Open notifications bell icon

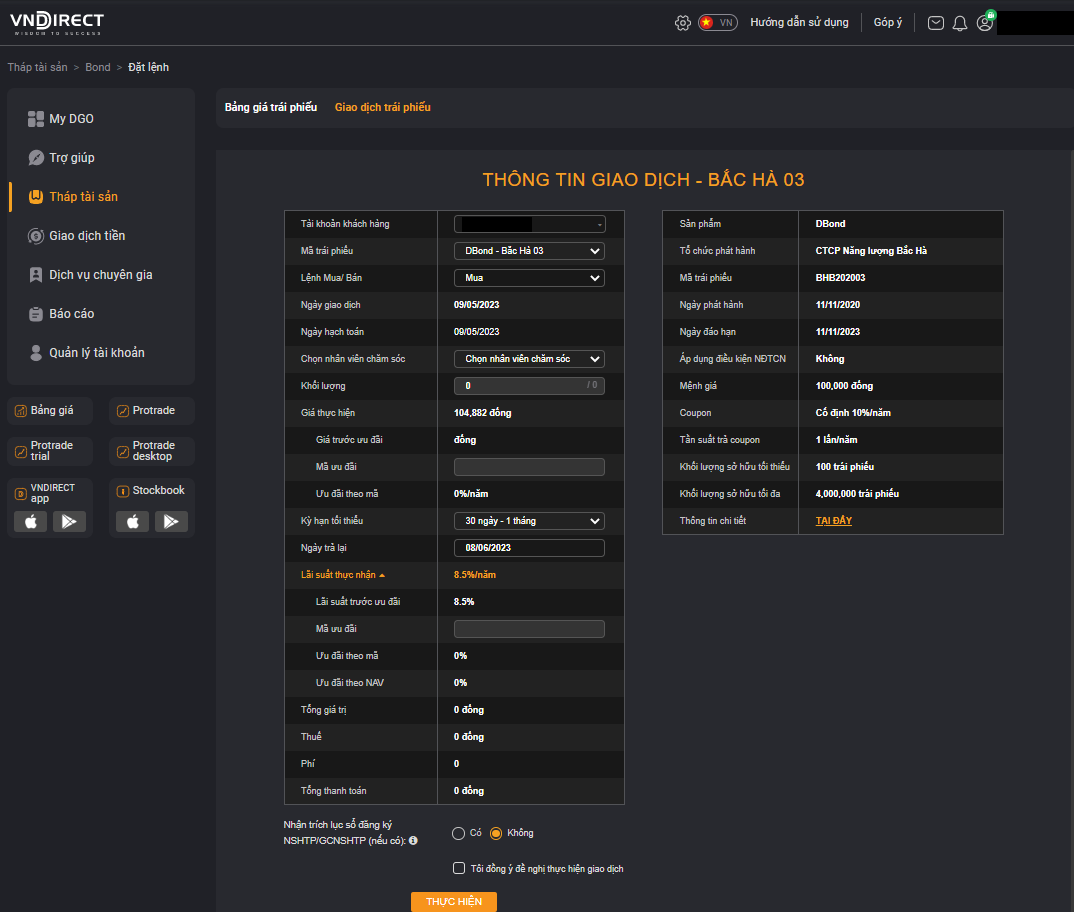point(960,23)
